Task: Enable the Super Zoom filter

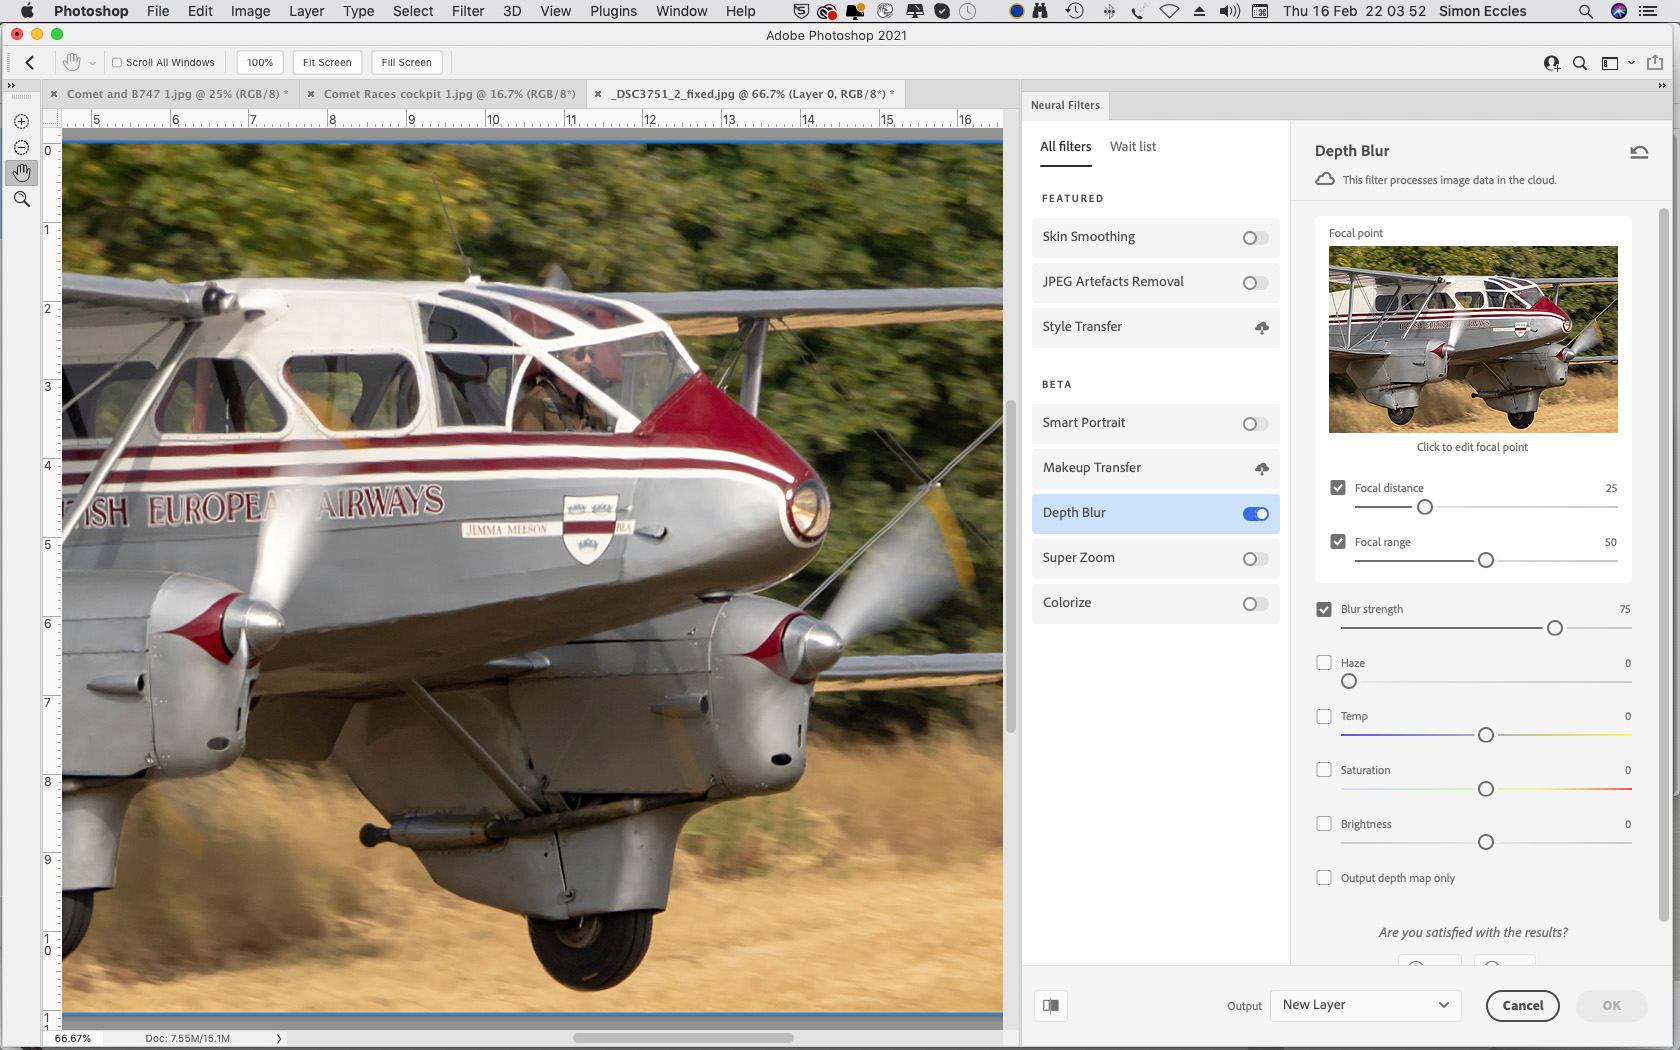Action: coord(1255,559)
